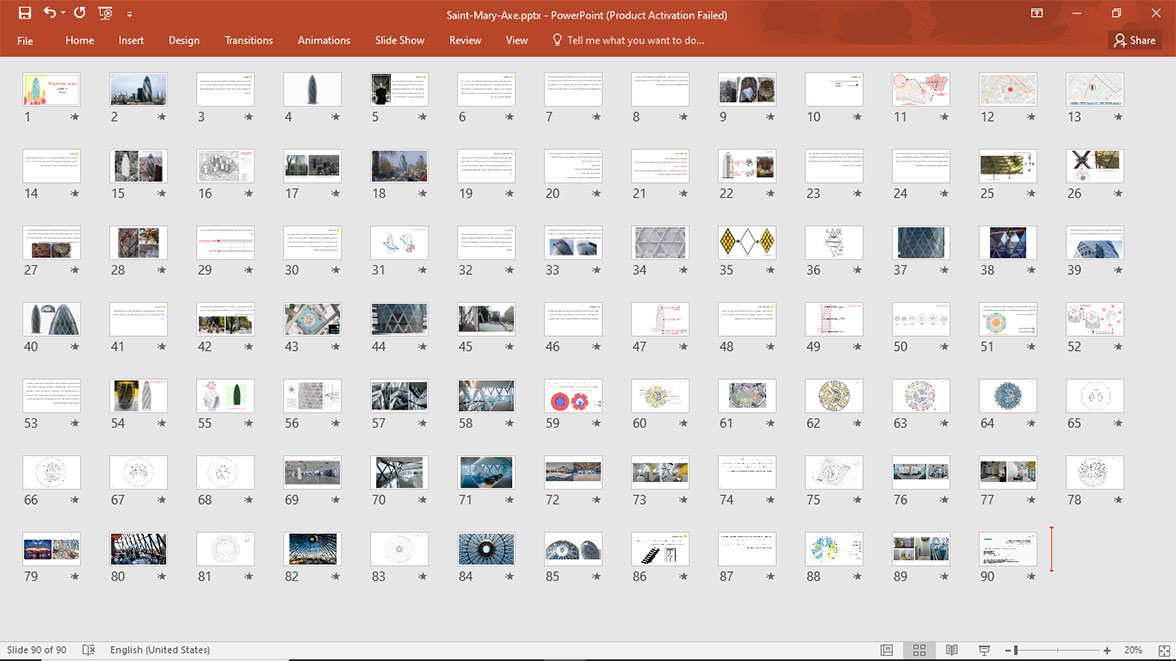Click the English (United States) language indicator

pos(160,650)
